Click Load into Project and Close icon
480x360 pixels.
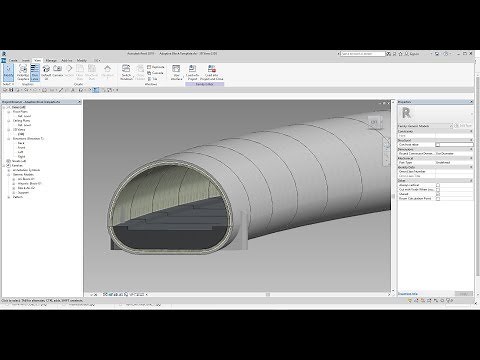212,69
